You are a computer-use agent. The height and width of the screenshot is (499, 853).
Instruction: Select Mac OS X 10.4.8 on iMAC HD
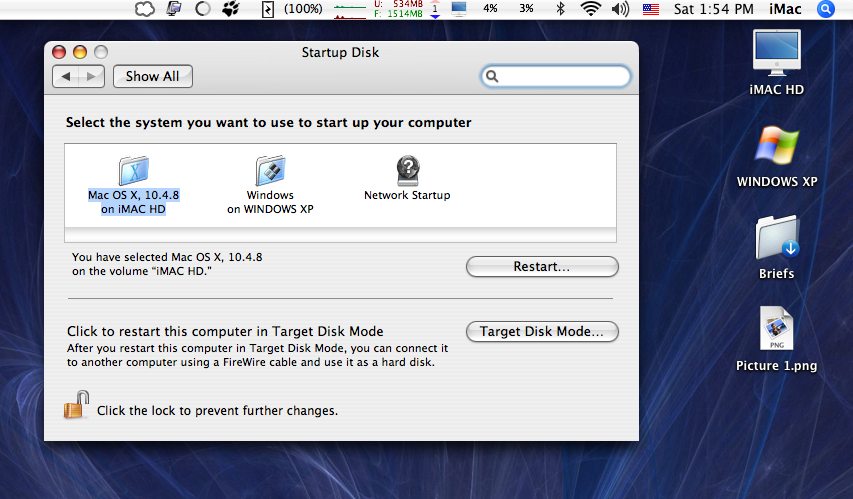133,185
